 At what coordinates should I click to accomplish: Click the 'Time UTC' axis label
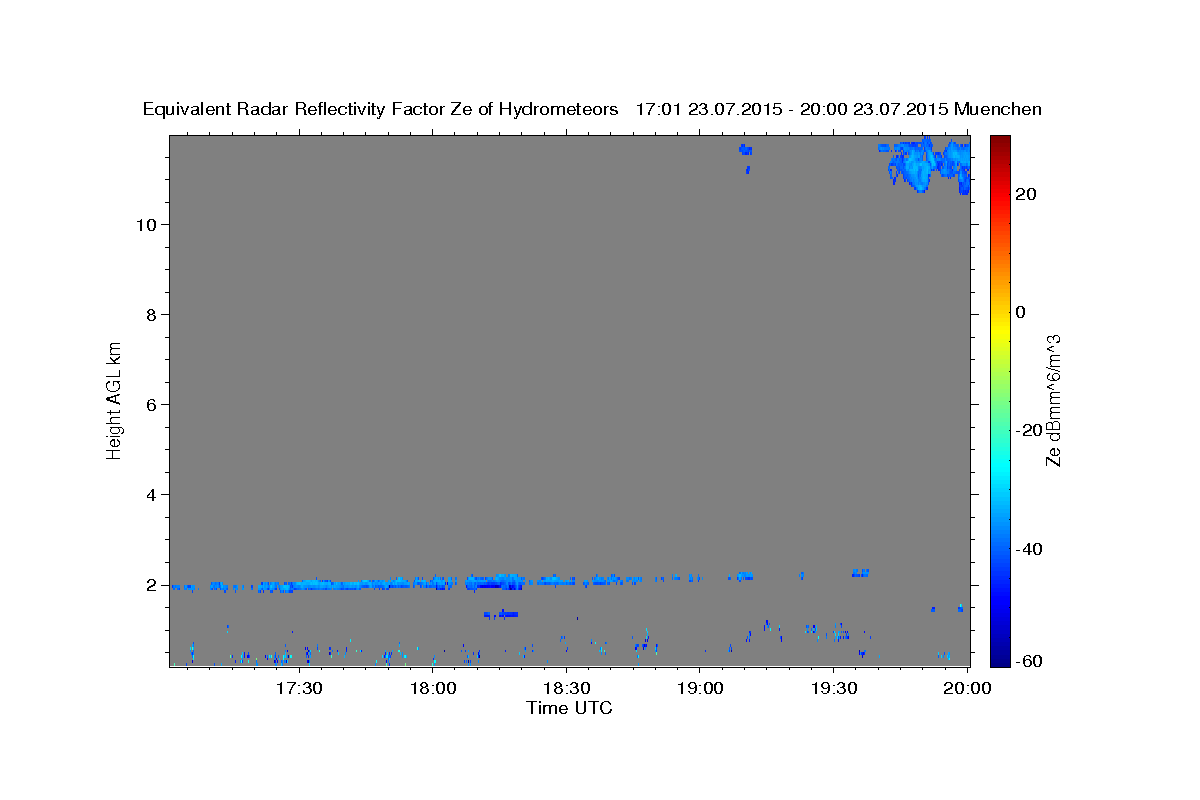(569, 708)
